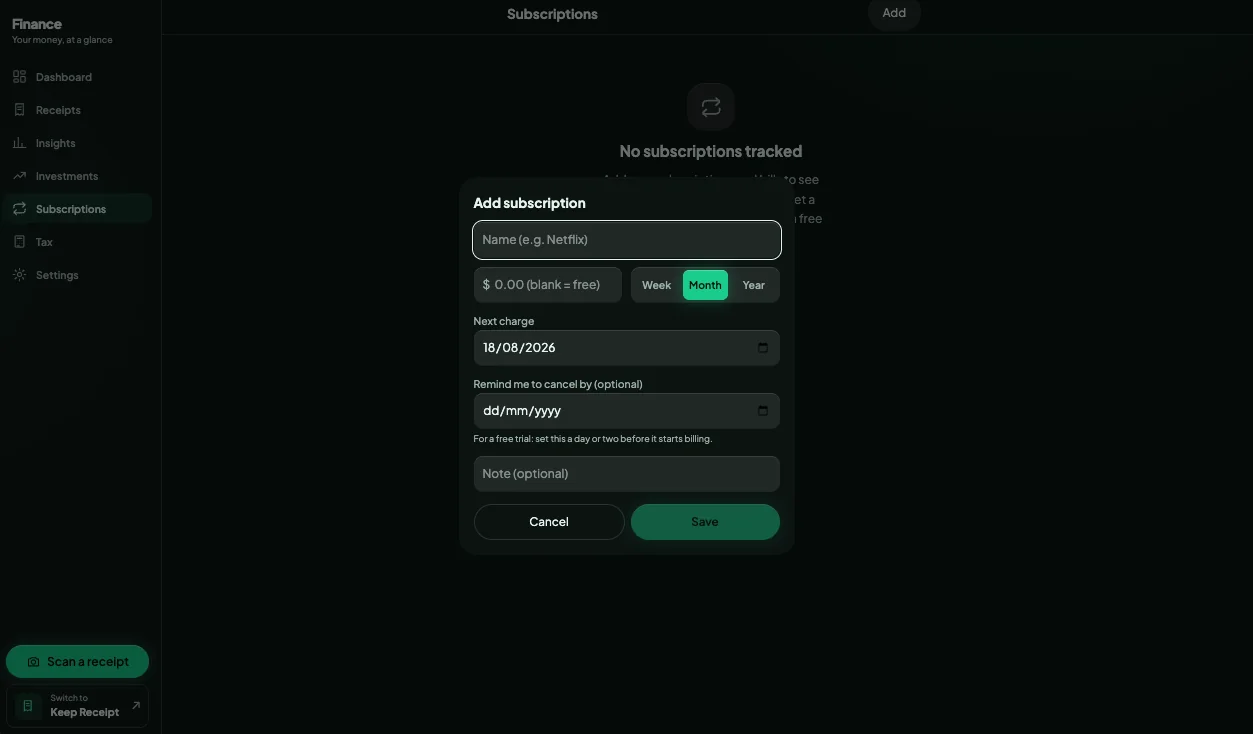Click the 'Add subscription' dialog title

click(x=529, y=203)
